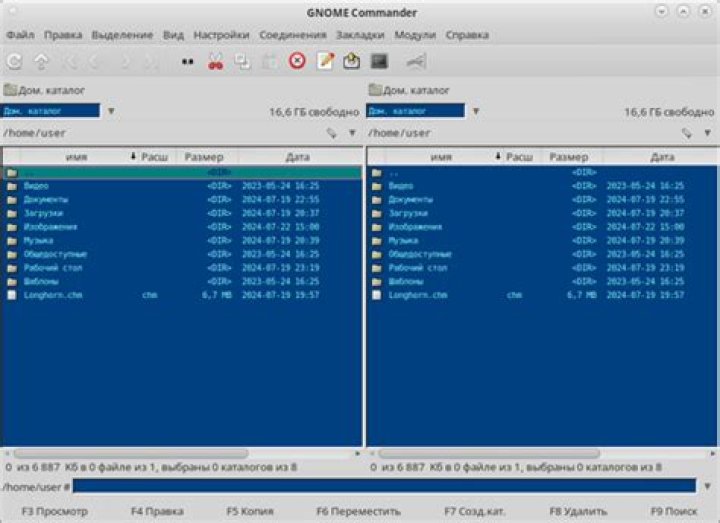Go up one directory with the up-arrow icon
The image size is (720, 523).
41,61
